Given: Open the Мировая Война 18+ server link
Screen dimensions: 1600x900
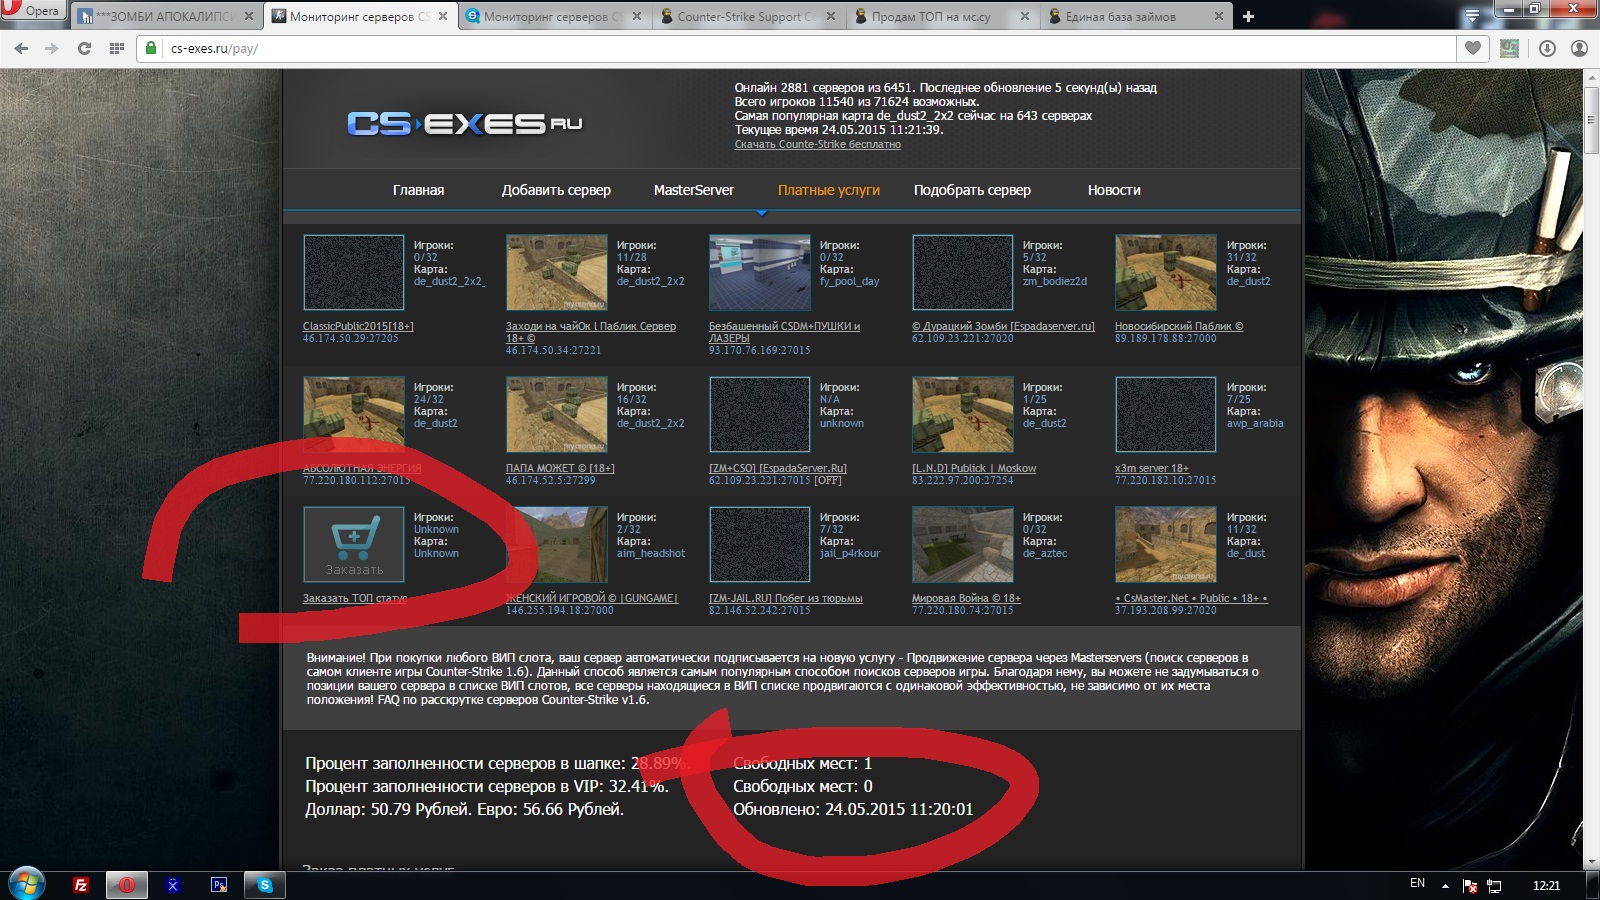Looking at the screenshot, I should click(966, 598).
